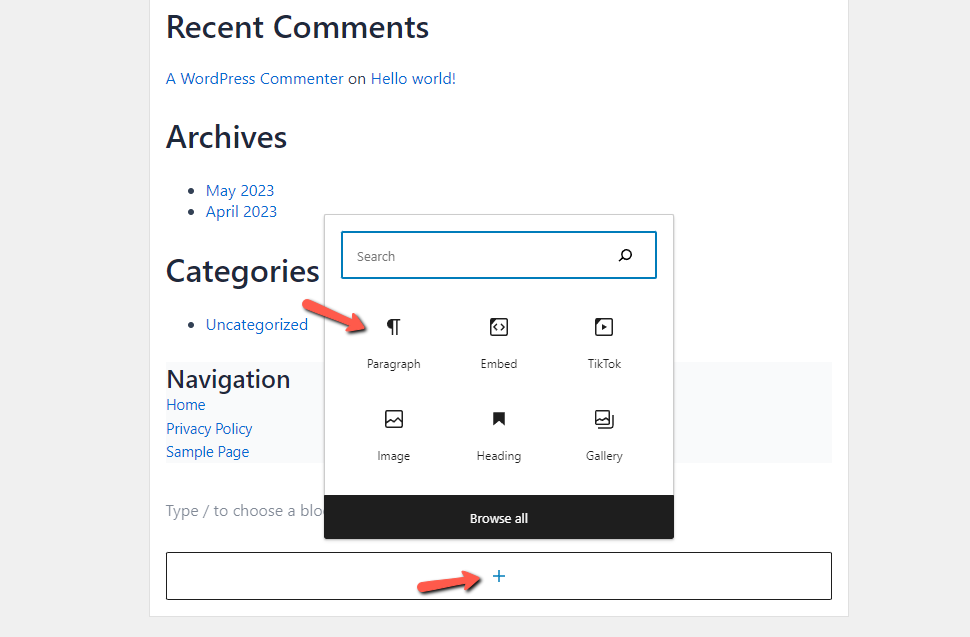This screenshot has width=970, height=637.
Task: Insert an Embed block
Action: [x=498, y=327]
